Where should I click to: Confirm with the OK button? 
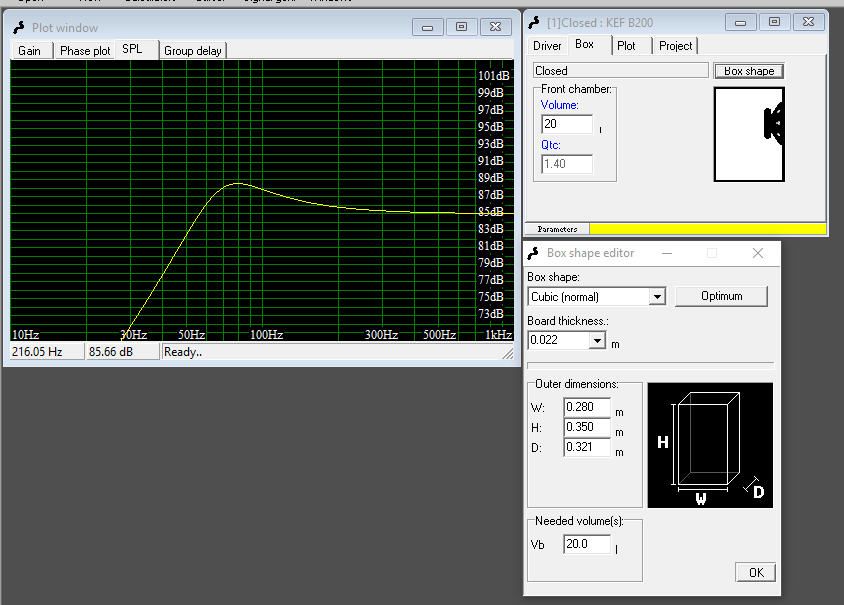(755, 572)
